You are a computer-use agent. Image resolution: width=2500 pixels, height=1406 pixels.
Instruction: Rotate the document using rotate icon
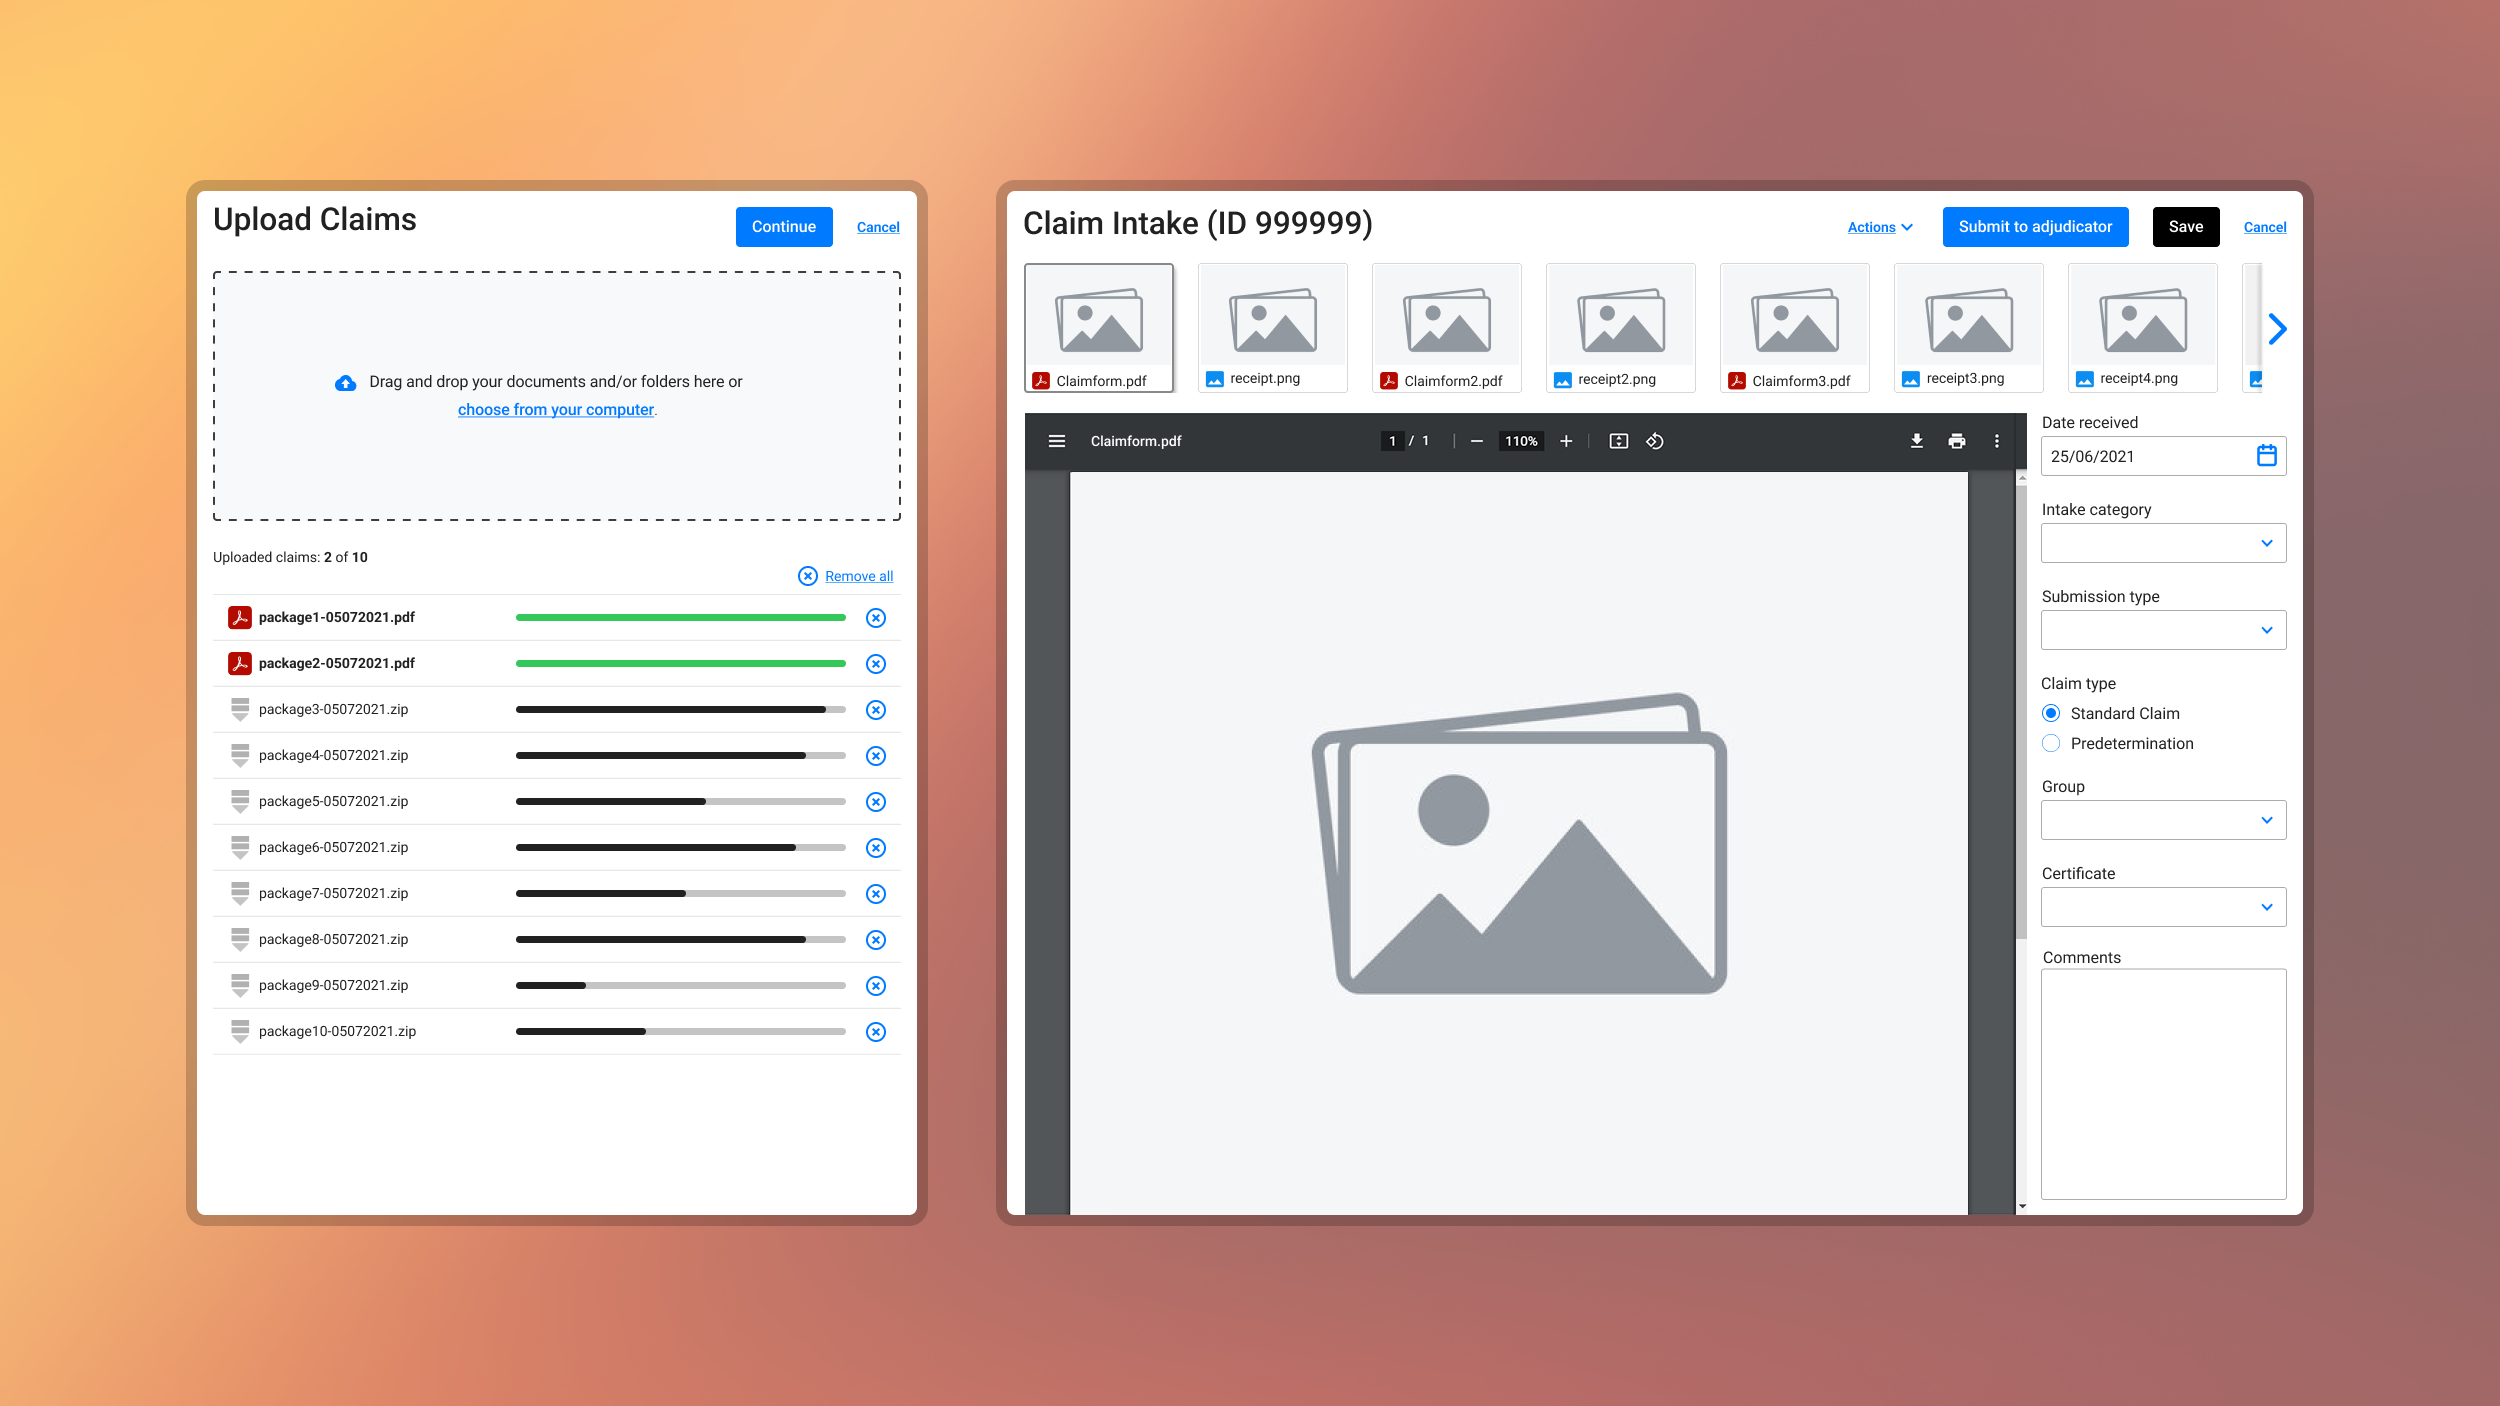tap(1655, 441)
